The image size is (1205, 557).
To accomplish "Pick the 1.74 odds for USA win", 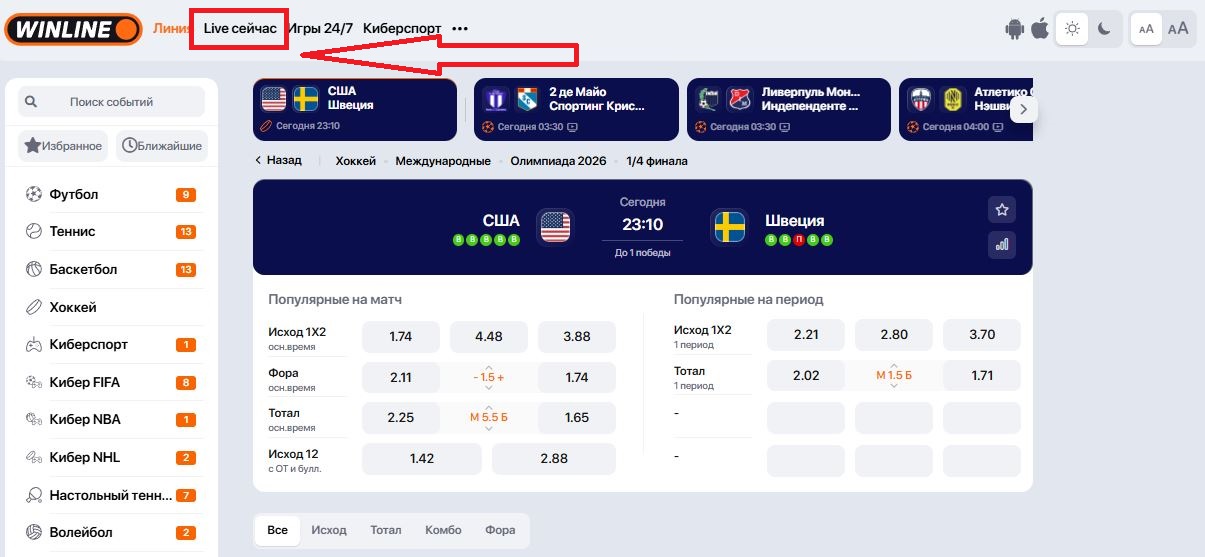I will coord(400,337).
